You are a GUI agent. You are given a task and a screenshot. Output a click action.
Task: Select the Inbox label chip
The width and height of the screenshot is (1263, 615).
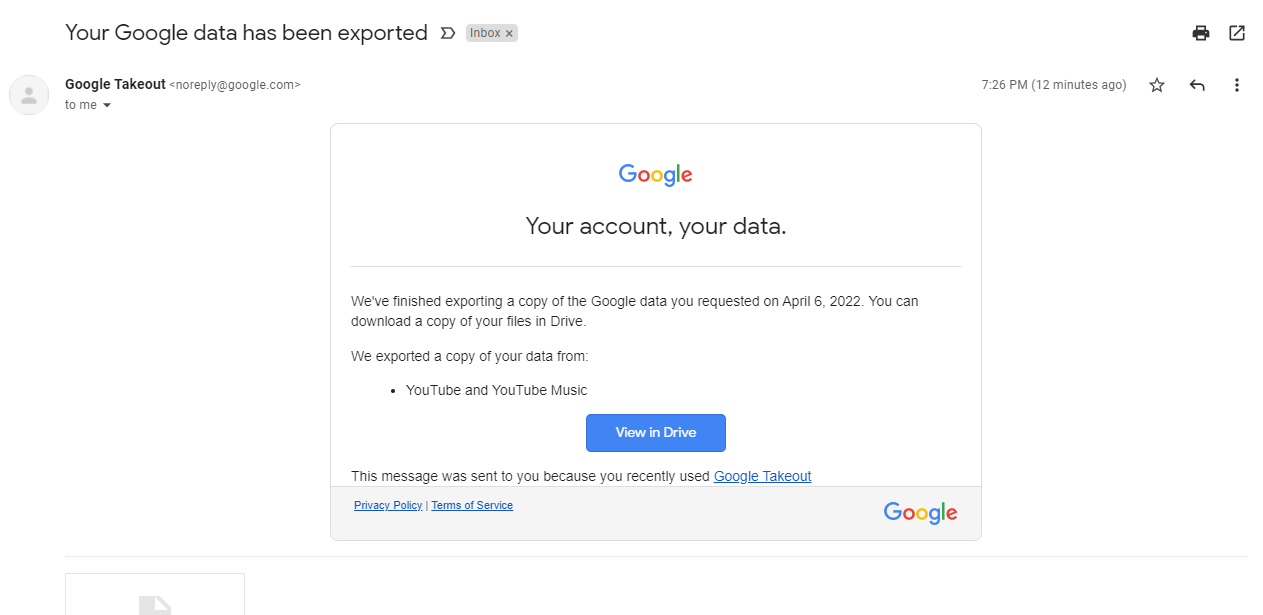(x=485, y=33)
